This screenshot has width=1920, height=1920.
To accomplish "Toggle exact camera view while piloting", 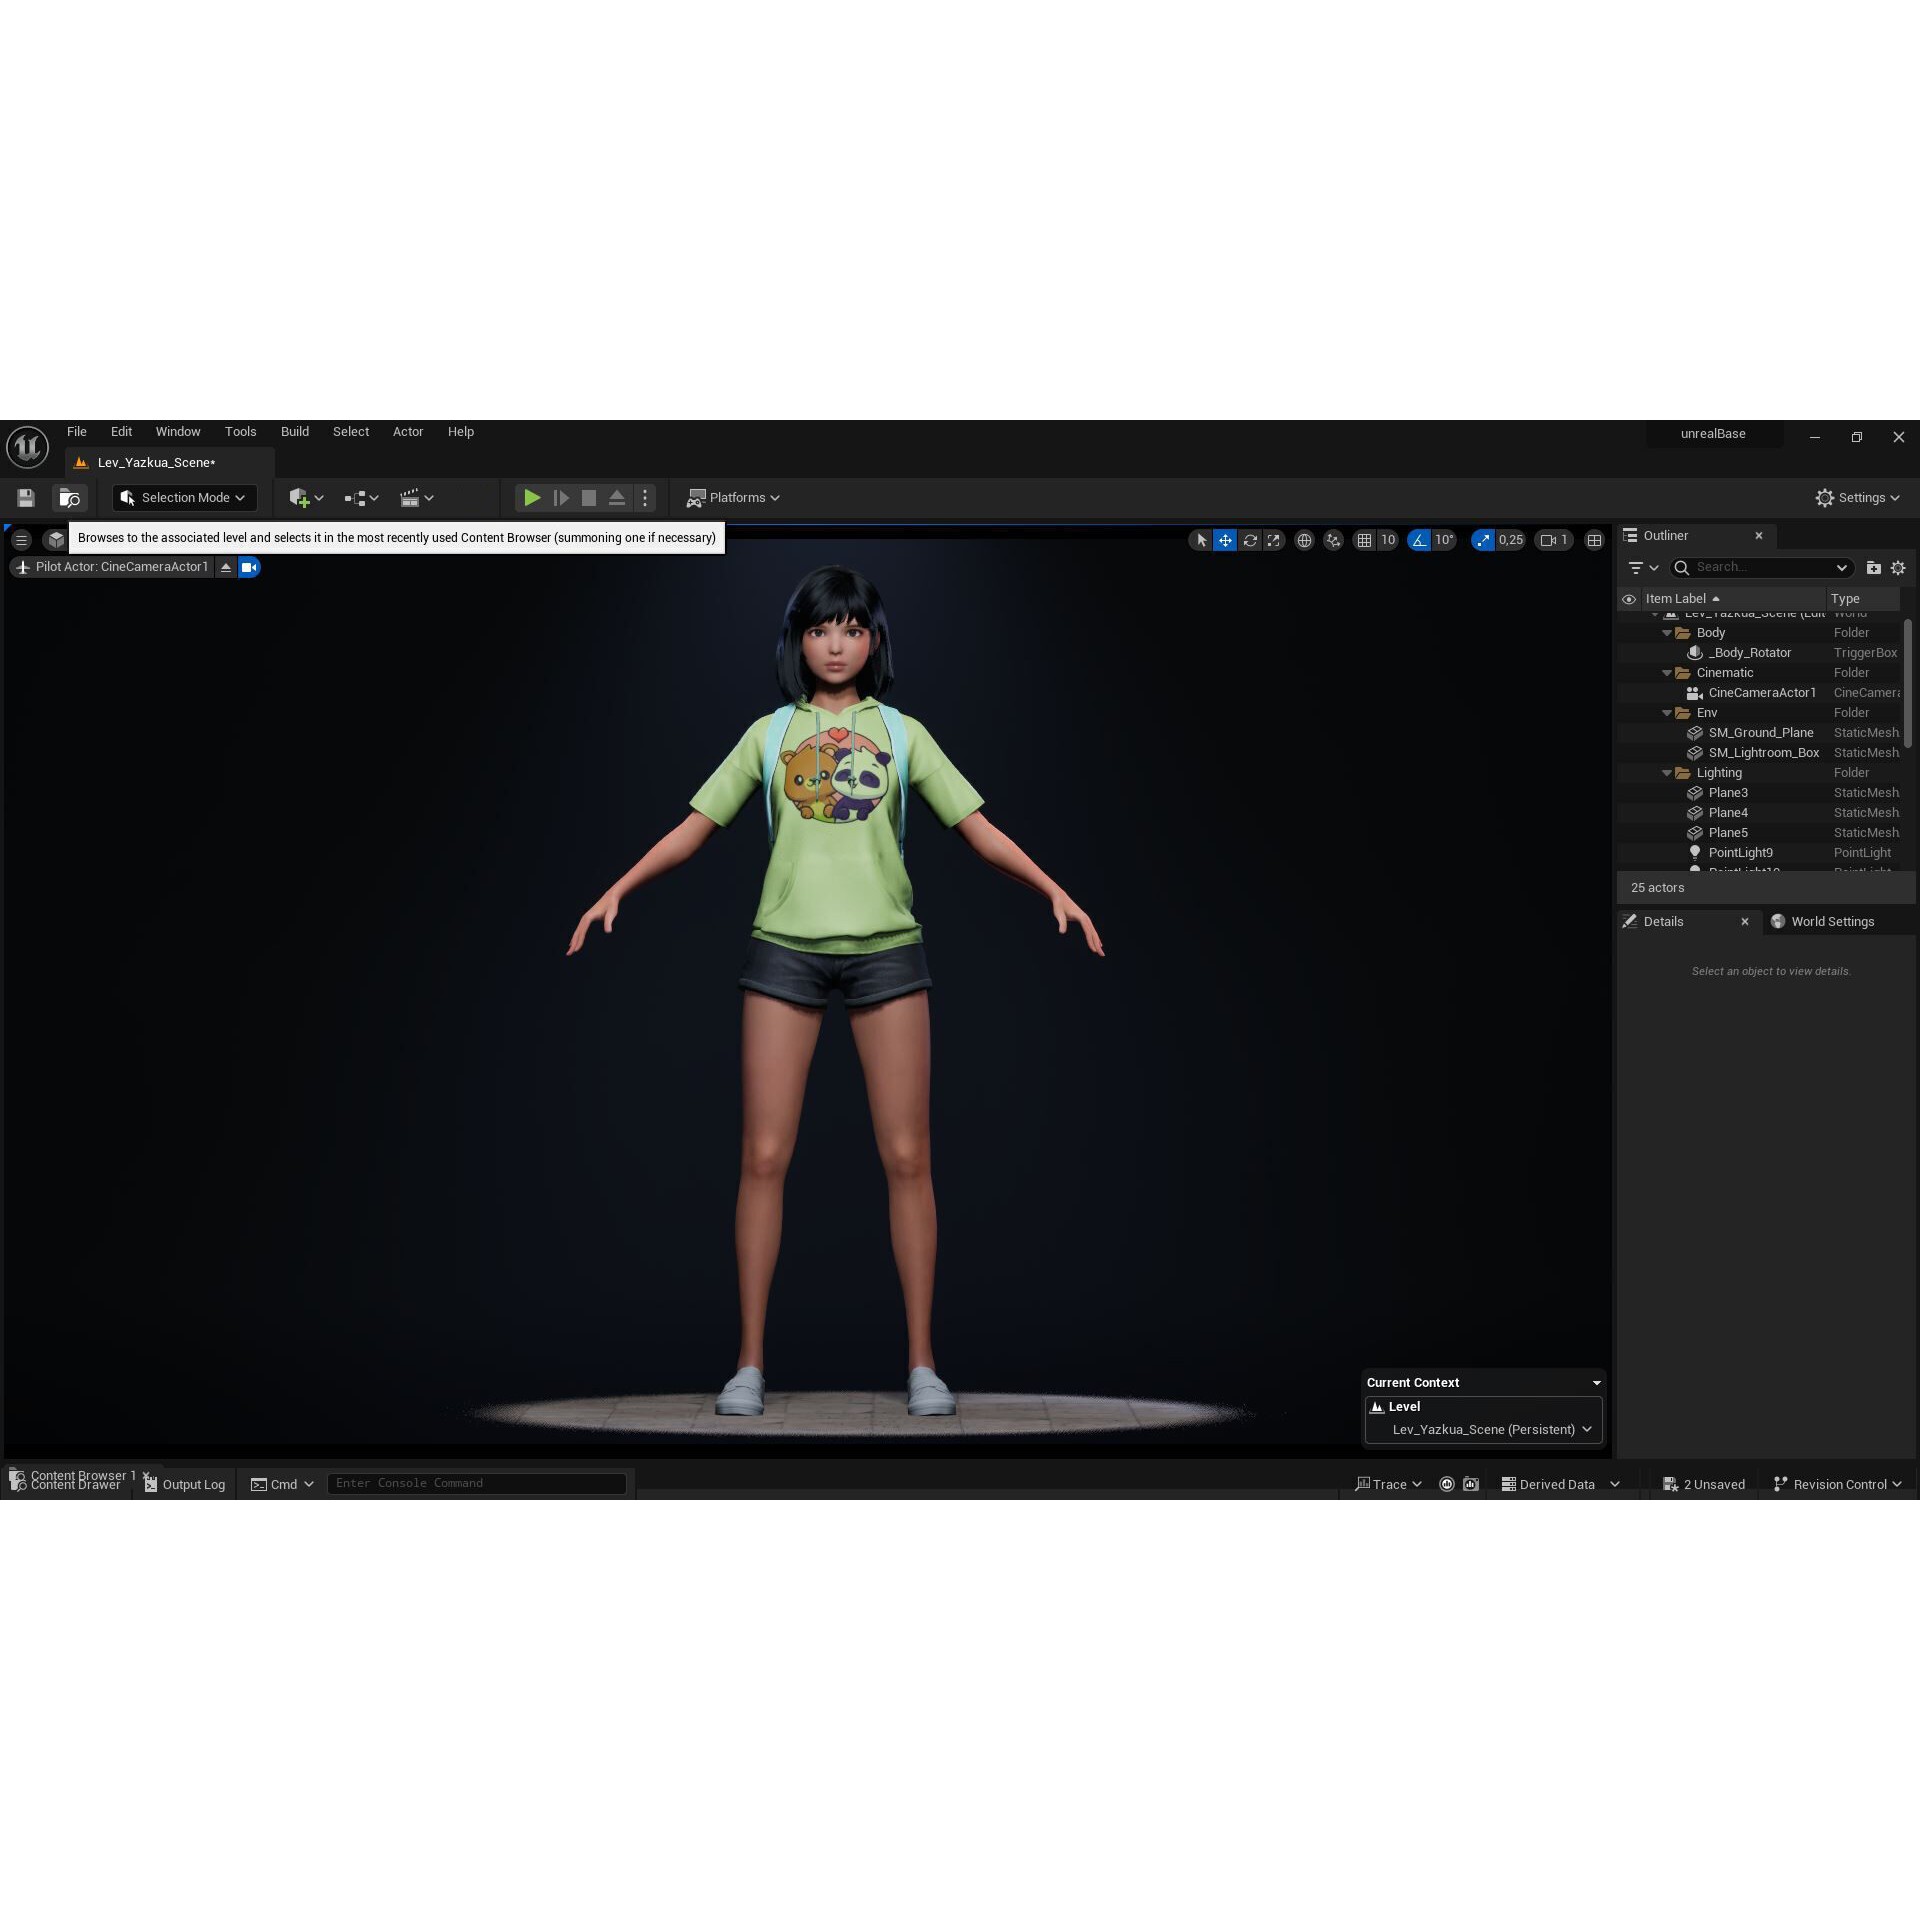I will (249, 567).
